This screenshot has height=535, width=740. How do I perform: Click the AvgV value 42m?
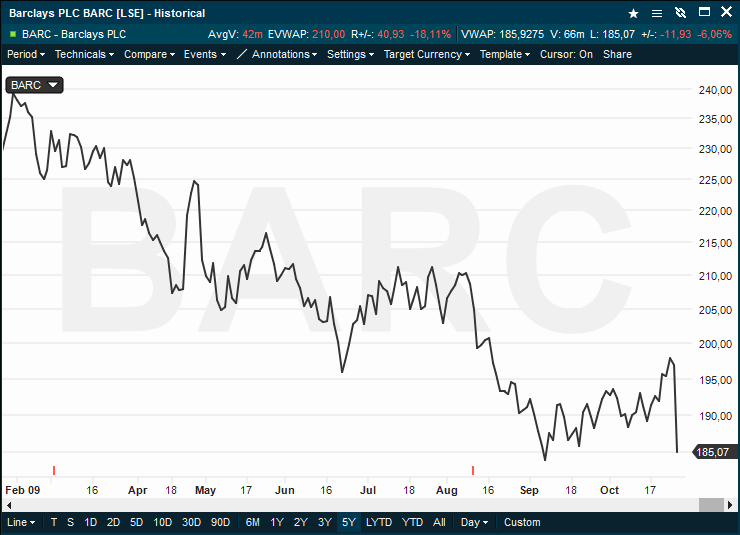[252, 34]
